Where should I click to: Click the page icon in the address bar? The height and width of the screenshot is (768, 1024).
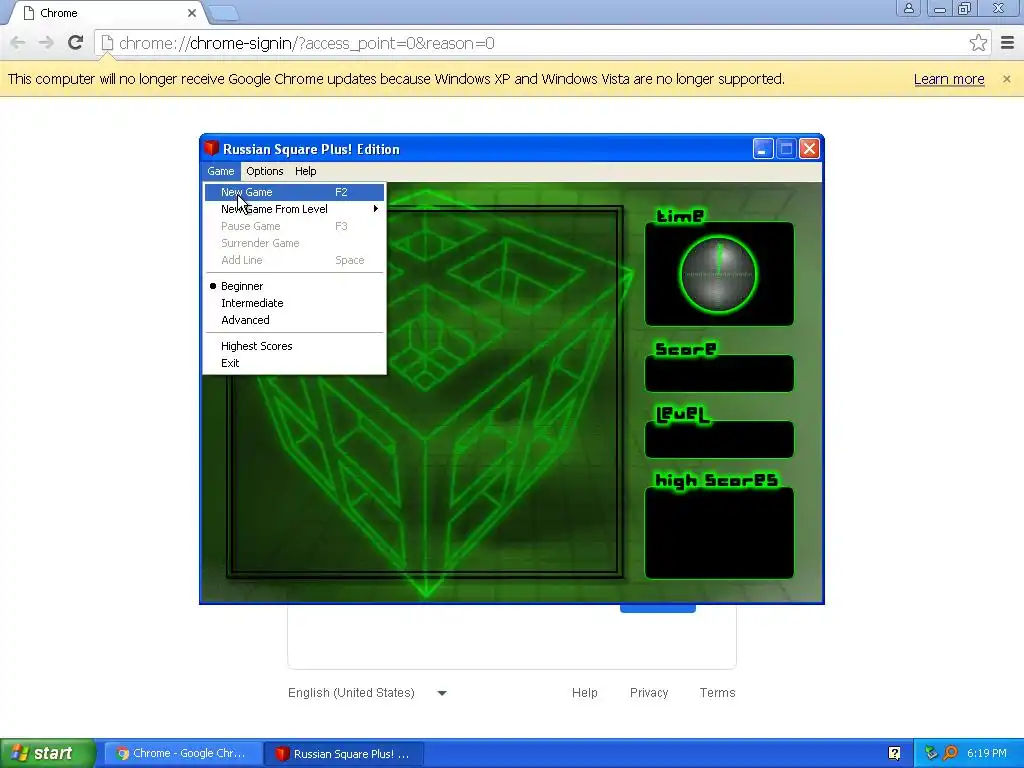tap(107, 43)
